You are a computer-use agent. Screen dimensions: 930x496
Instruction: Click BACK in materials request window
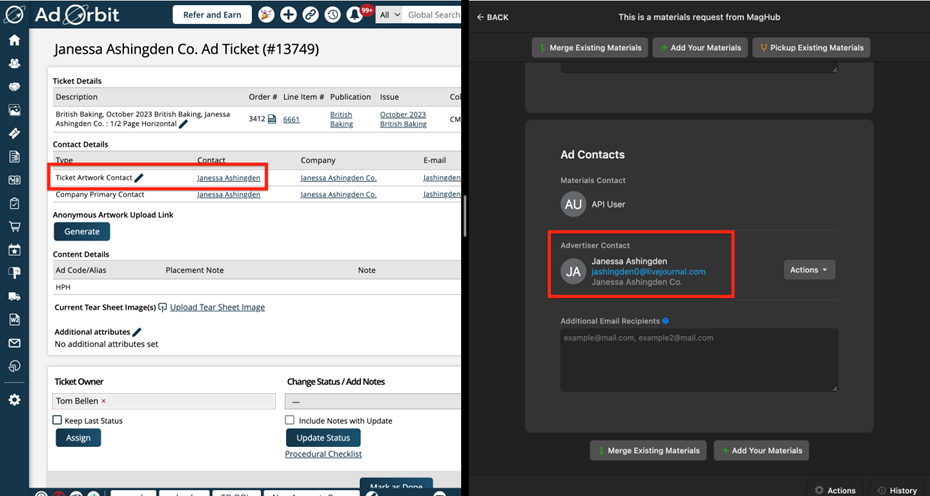492,17
